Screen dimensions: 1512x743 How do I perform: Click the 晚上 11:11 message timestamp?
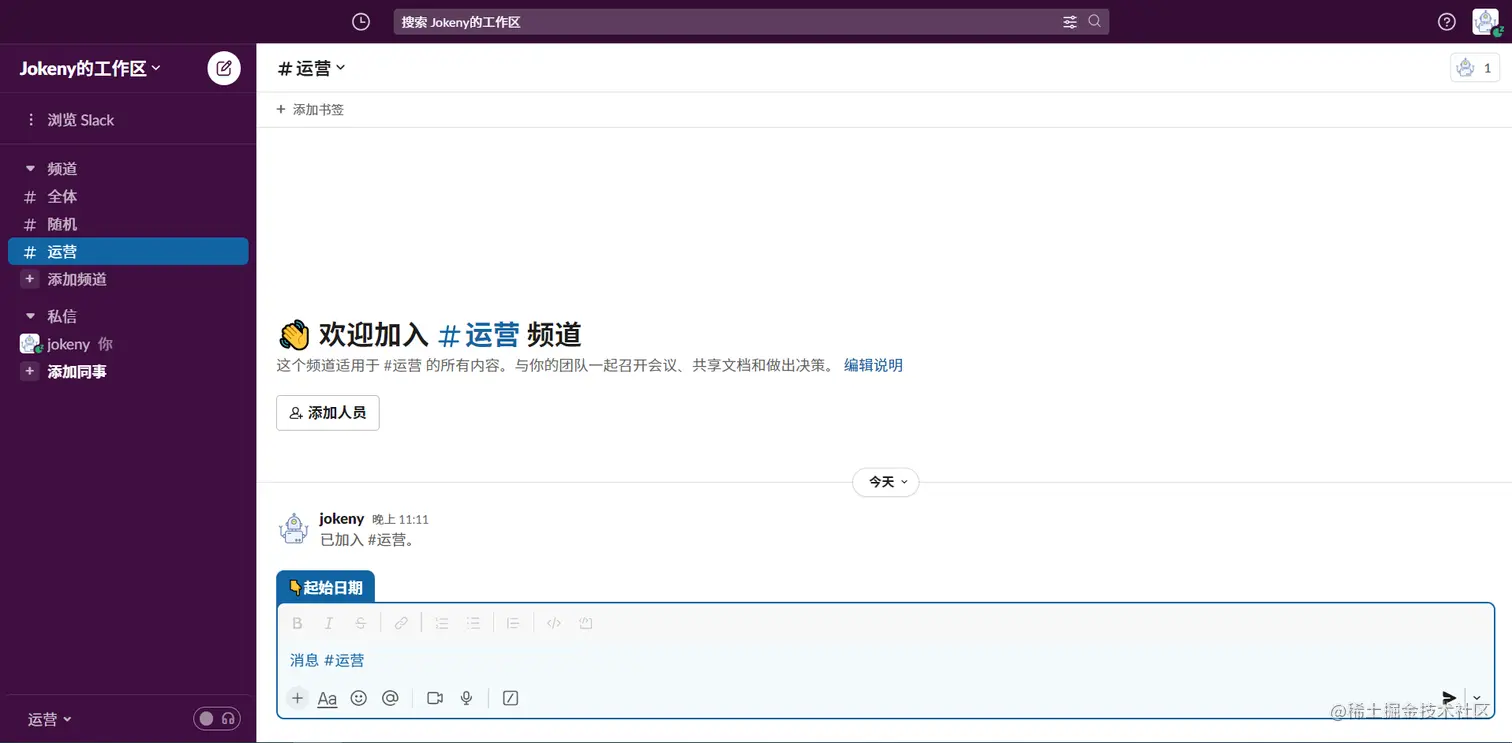(x=400, y=520)
